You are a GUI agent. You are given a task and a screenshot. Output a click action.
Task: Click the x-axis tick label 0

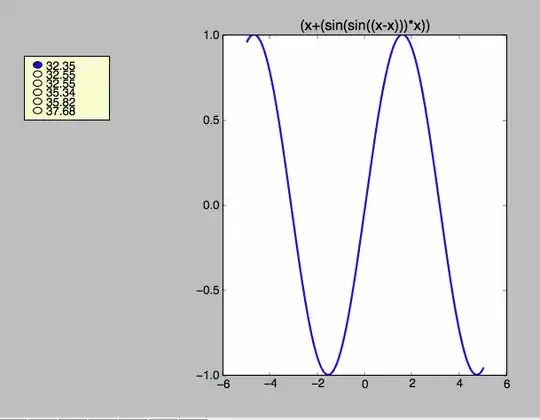tap(365, 384)
